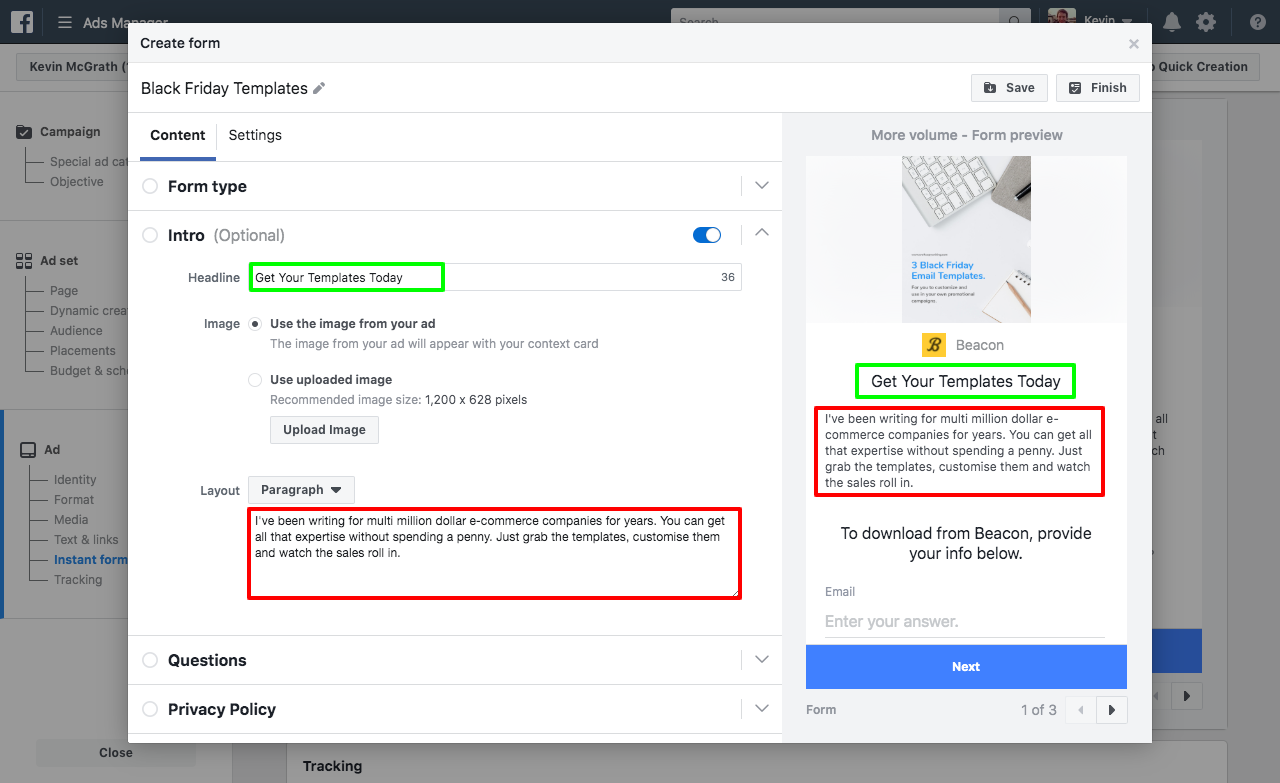
Task: Switch to the Settings tab
Action: click(255, 135)
